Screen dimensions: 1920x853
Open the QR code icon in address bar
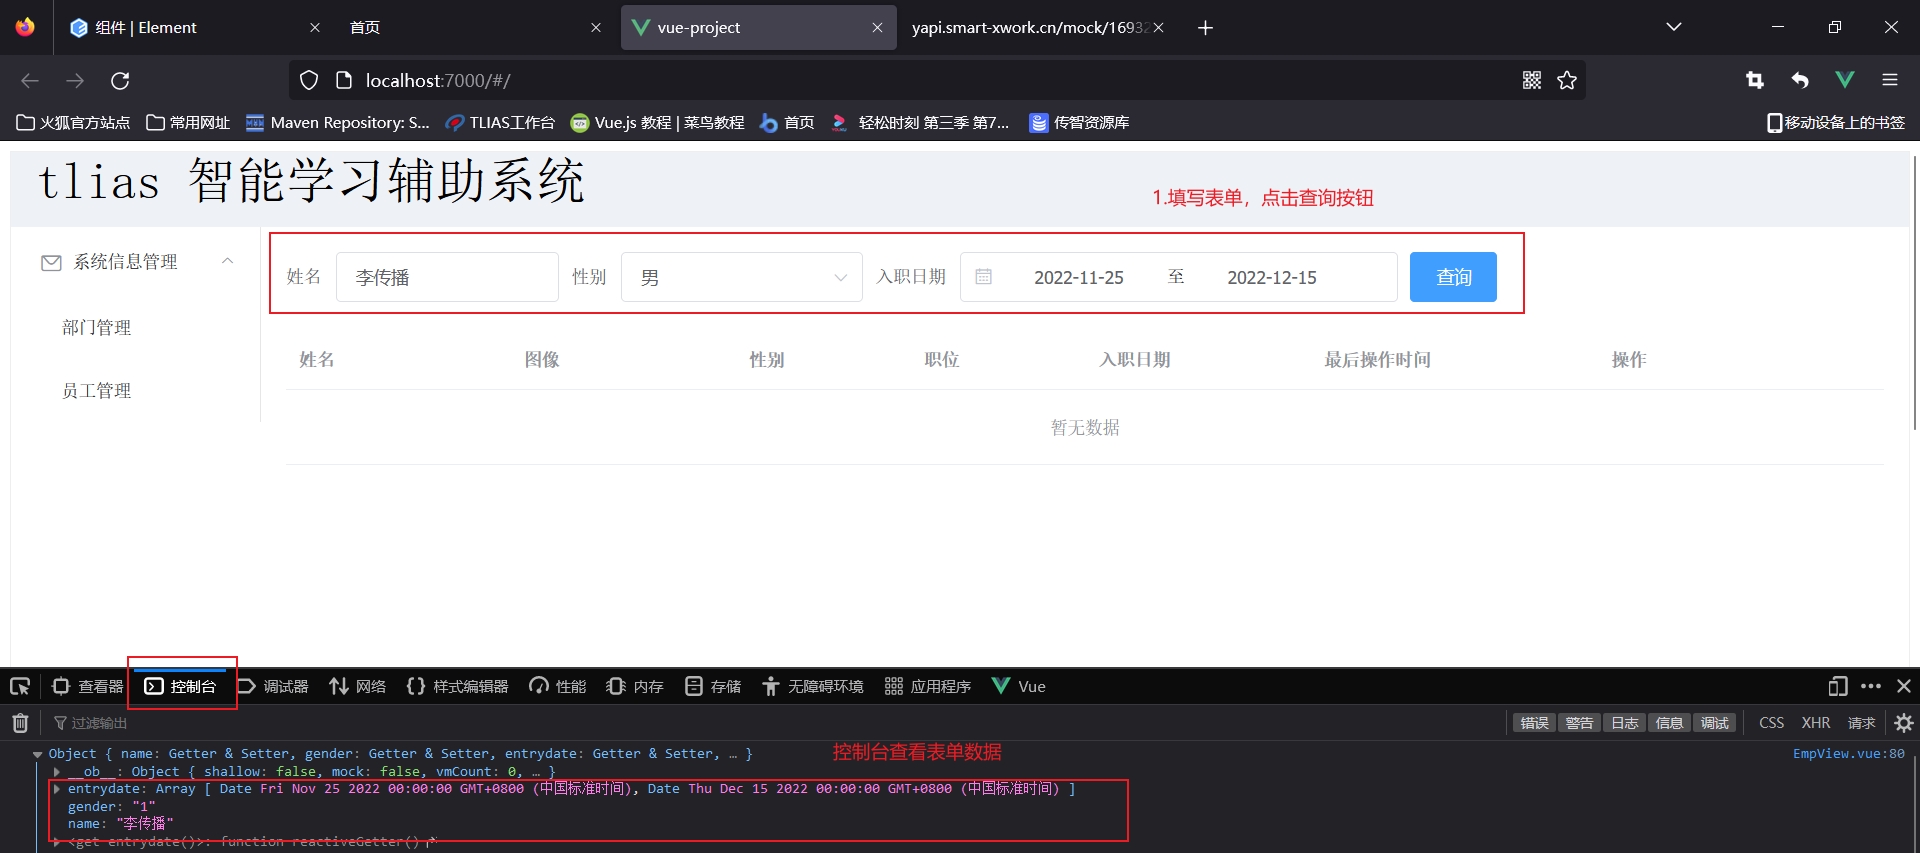point(1531,80)
